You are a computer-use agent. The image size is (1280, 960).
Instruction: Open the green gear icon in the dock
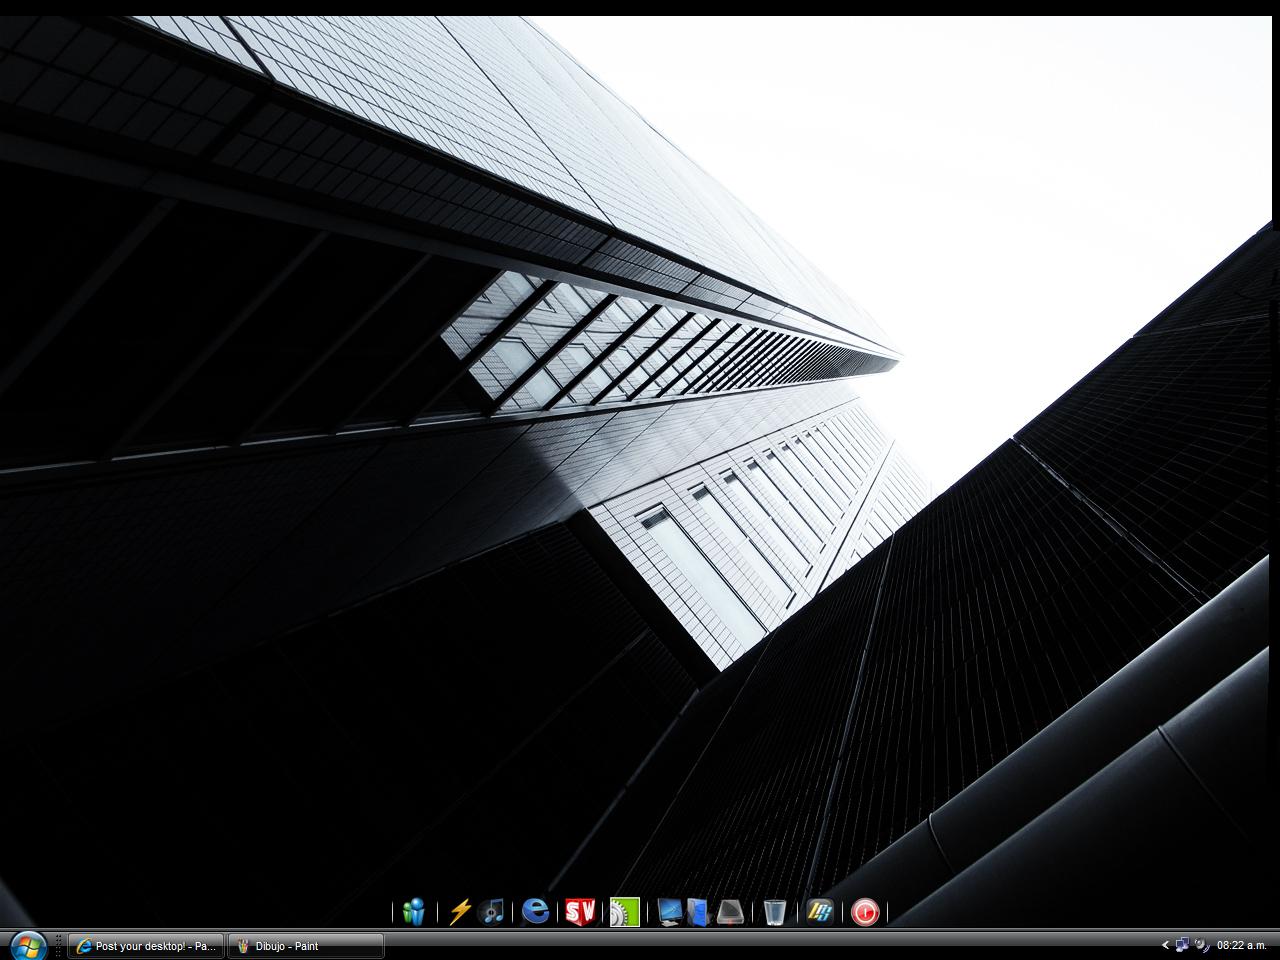tap(625, 912)
